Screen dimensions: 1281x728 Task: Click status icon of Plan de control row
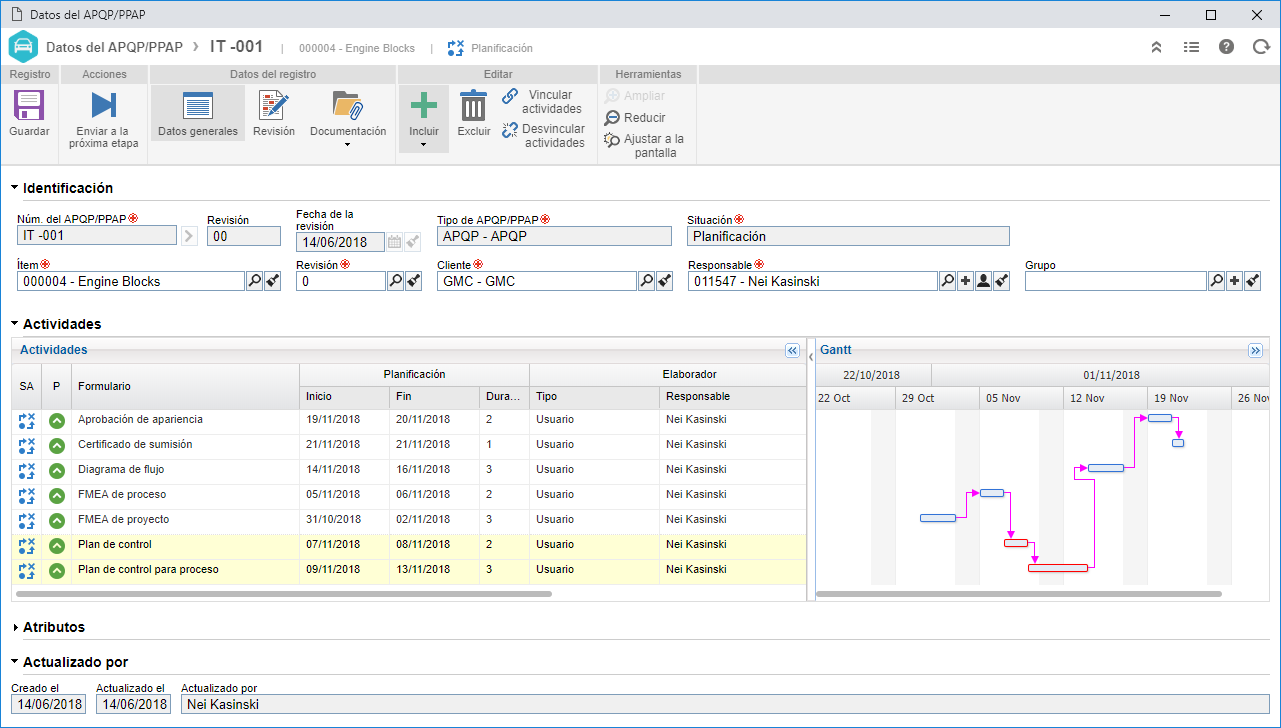57,545
